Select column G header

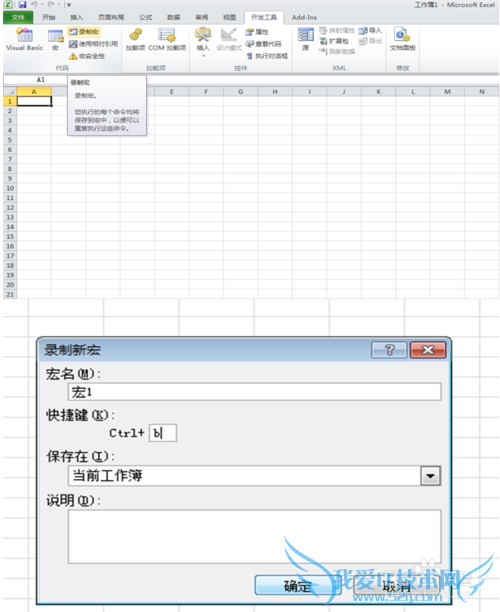click(x=240, y=92)
